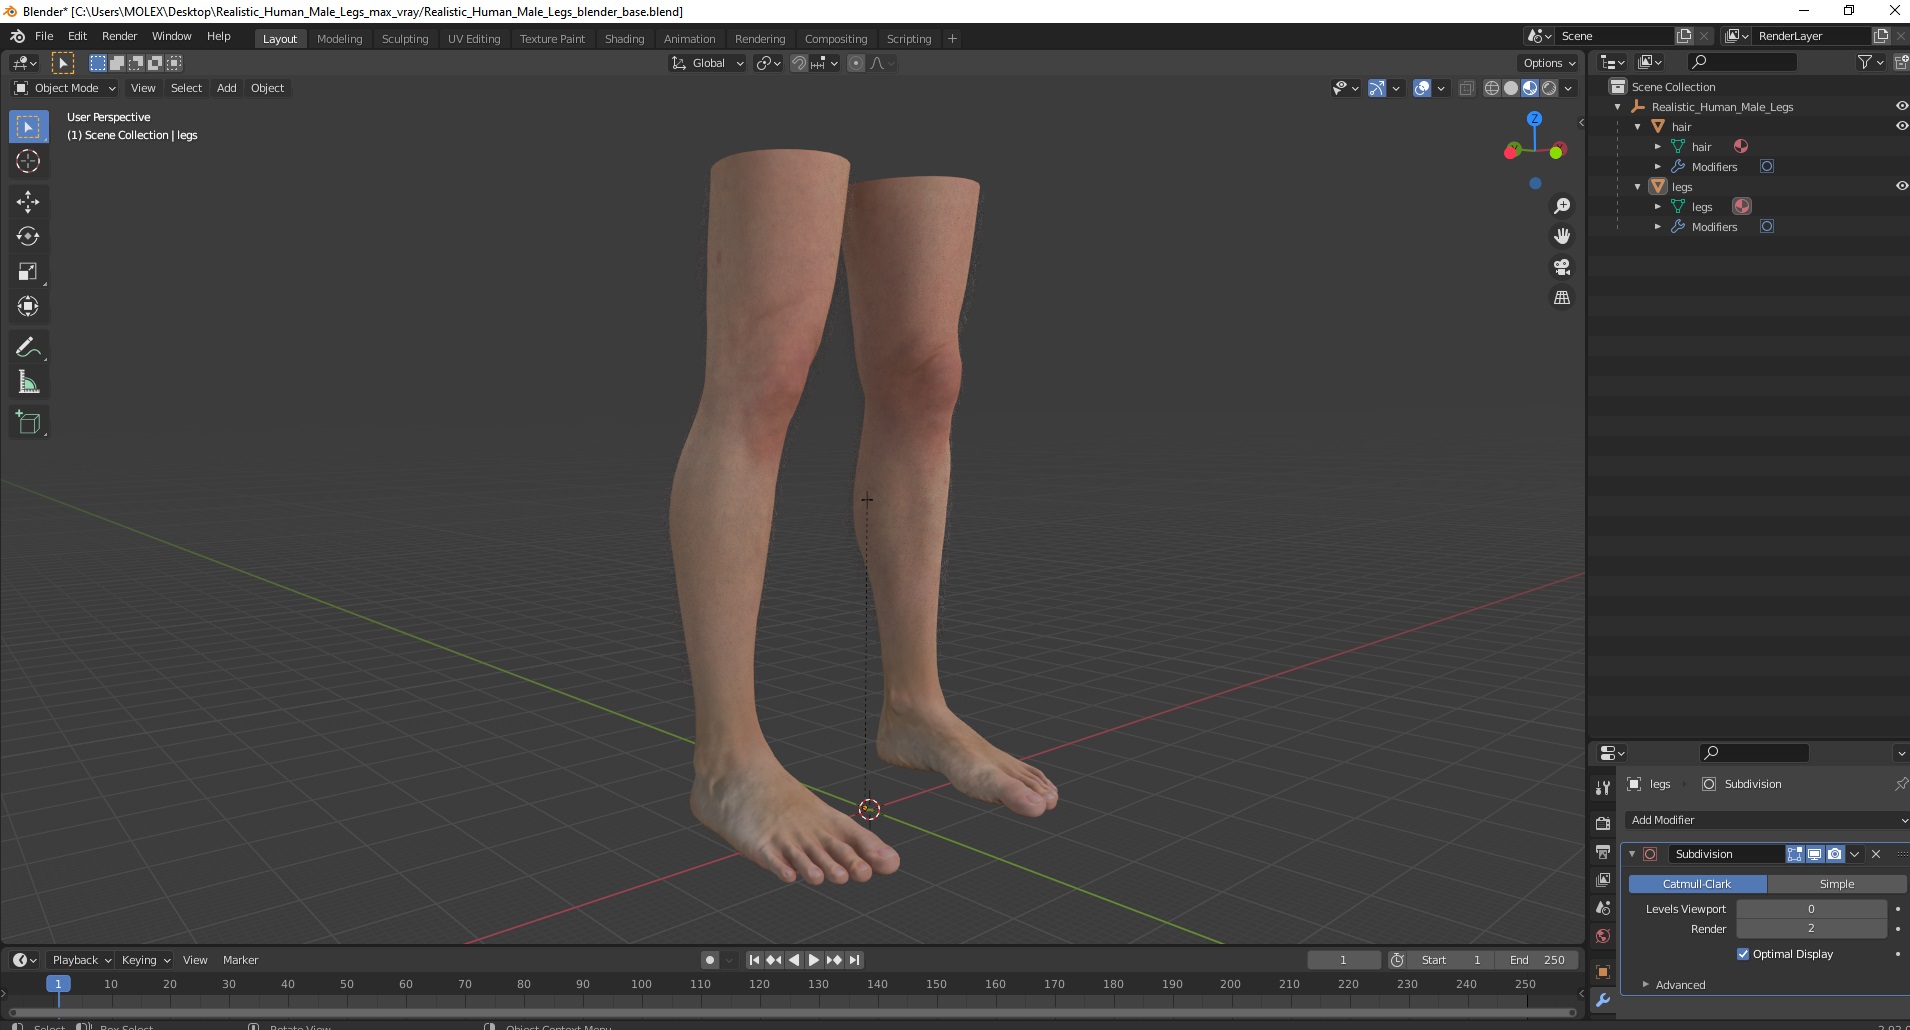The height and width of the screenshot is (1030, 1910).
Task: Activate the Scale tool
Action: (28, 271)
